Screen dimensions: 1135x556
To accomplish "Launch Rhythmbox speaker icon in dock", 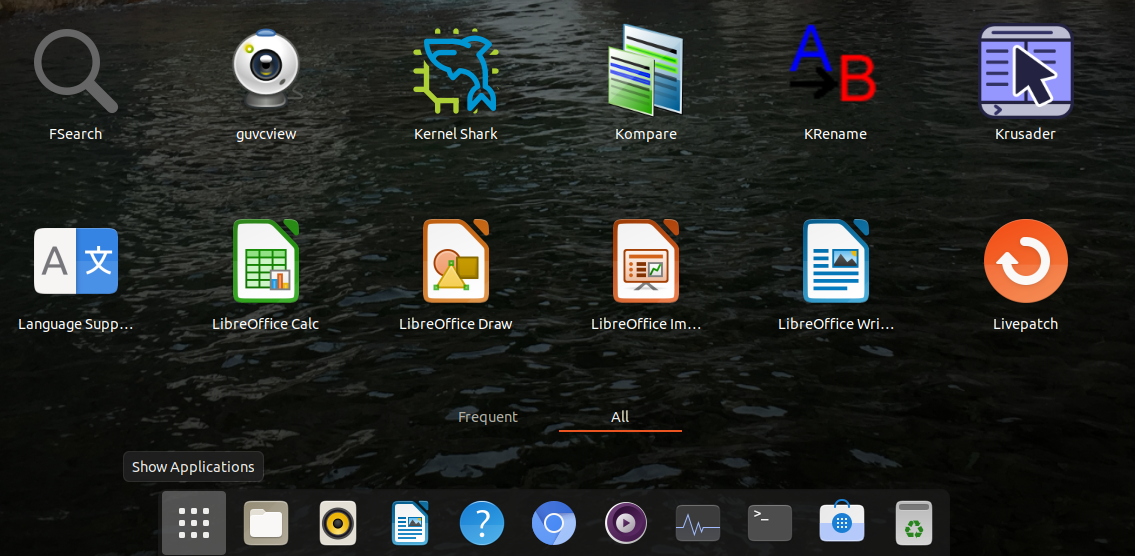I will 338,523.
